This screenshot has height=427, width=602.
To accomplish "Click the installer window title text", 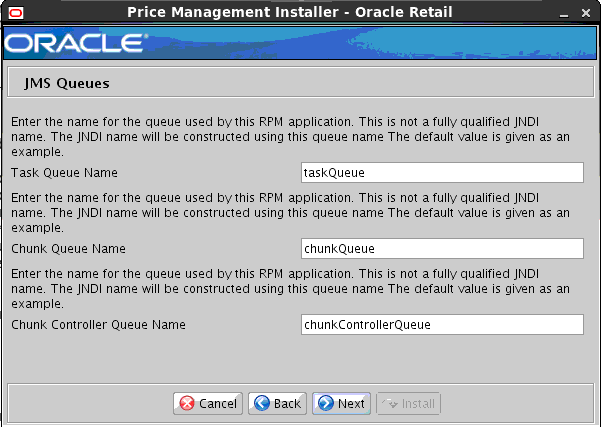I will pos(290,12).
